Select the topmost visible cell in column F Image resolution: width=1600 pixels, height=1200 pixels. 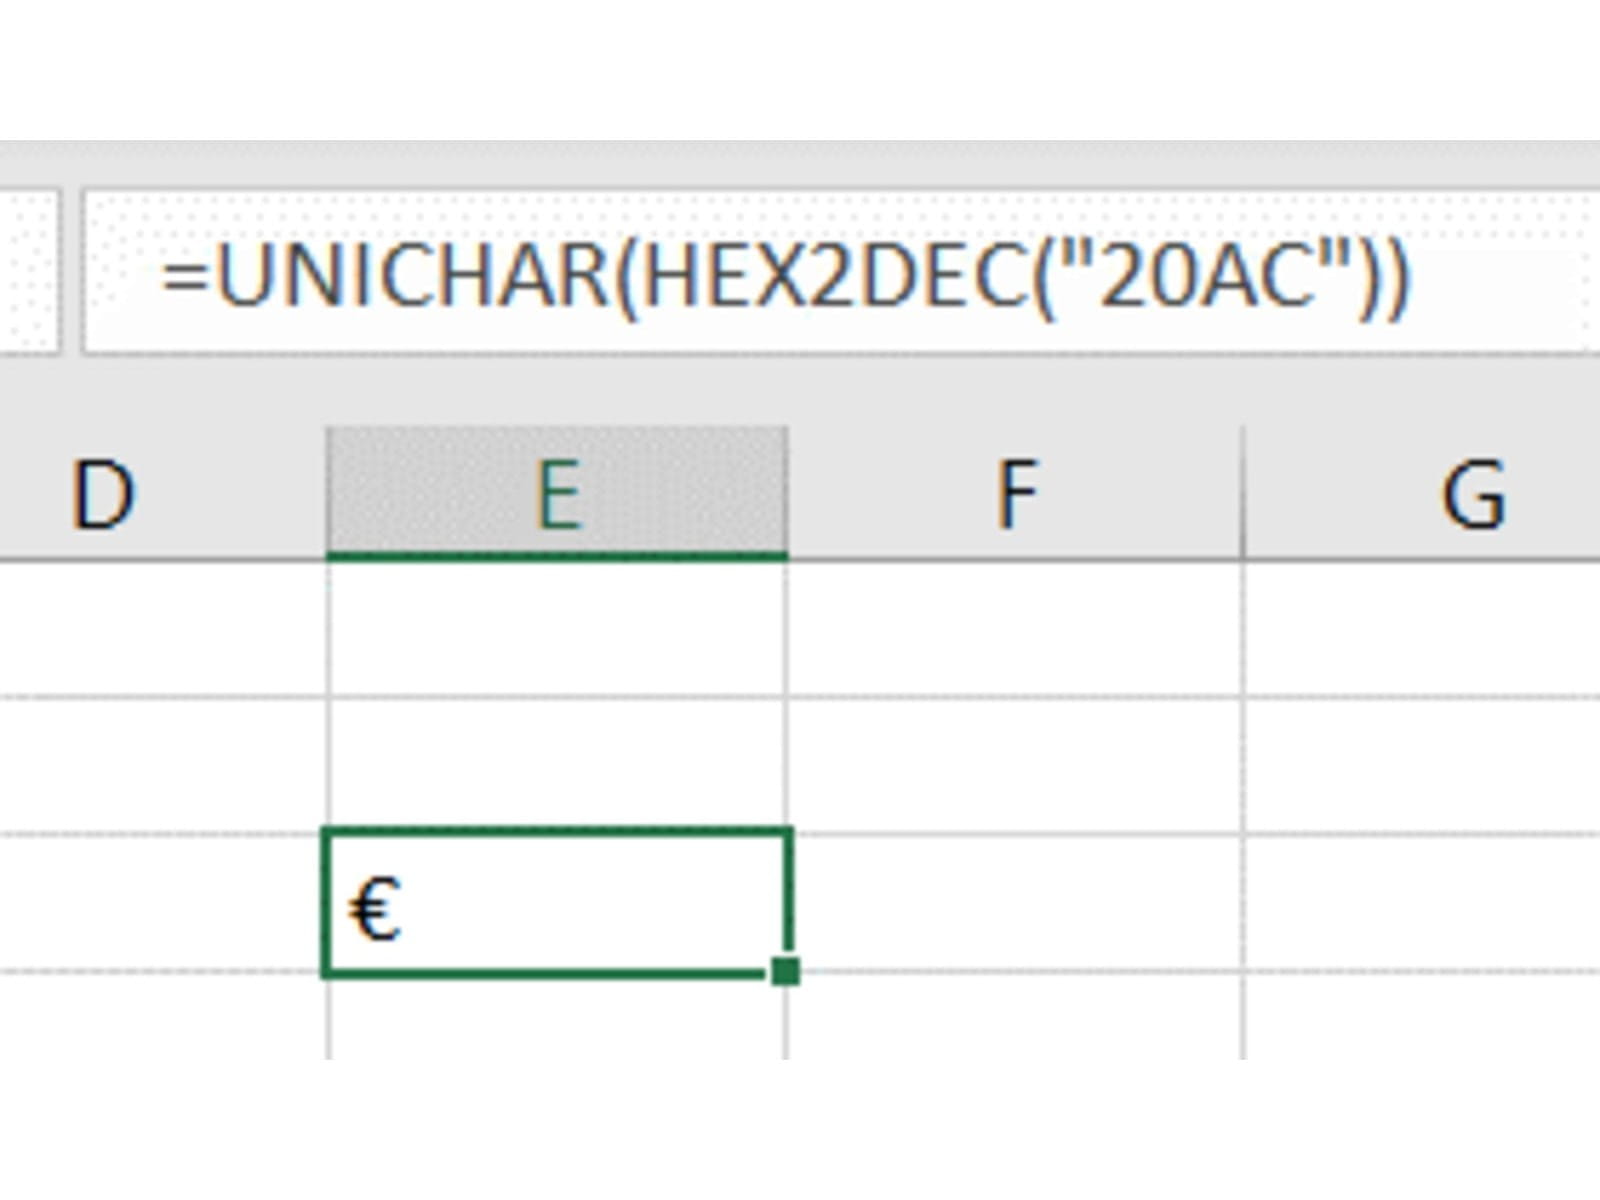click(1015, 628)
